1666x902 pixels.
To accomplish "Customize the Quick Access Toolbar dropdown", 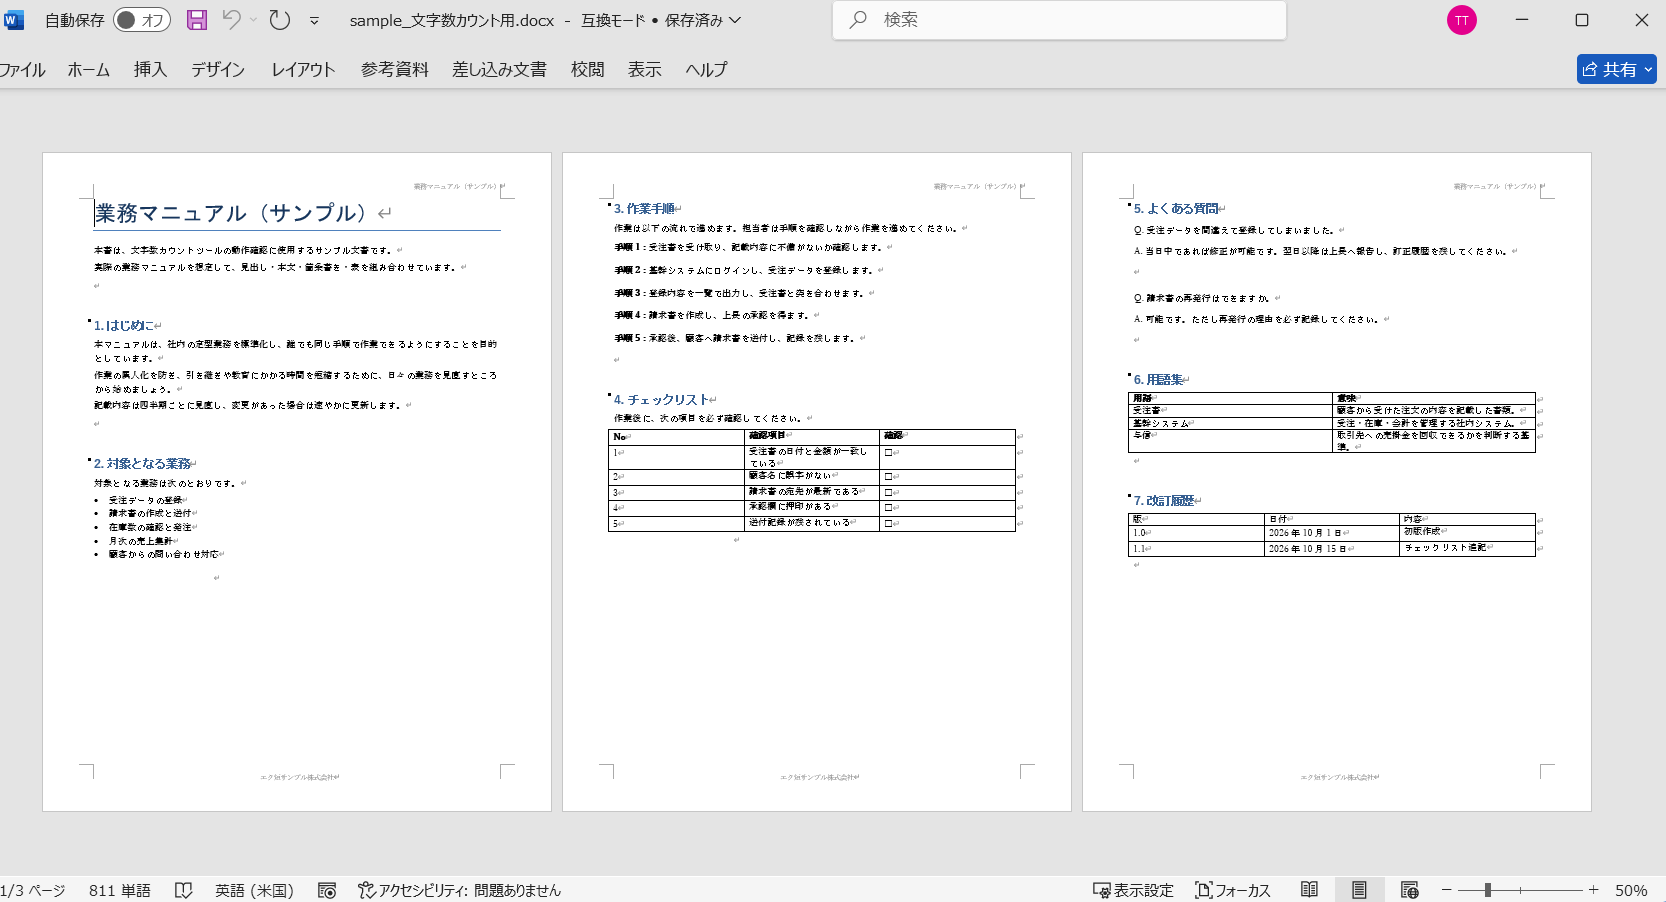I will 314,20.
